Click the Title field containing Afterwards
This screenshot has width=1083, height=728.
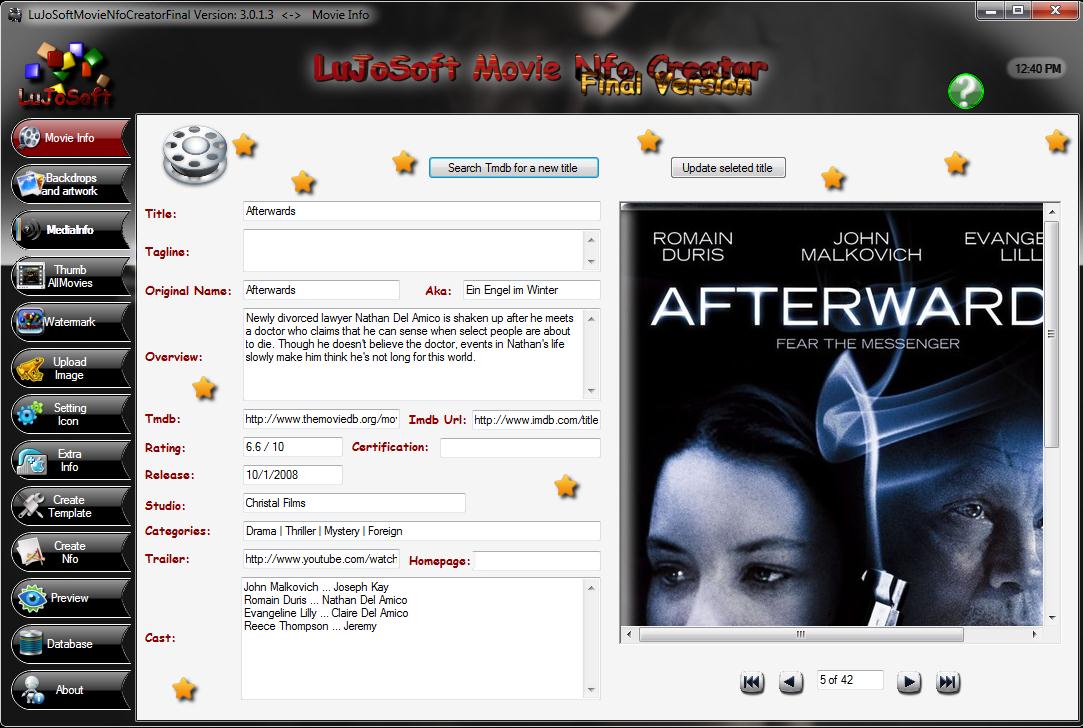coord(421,211)
